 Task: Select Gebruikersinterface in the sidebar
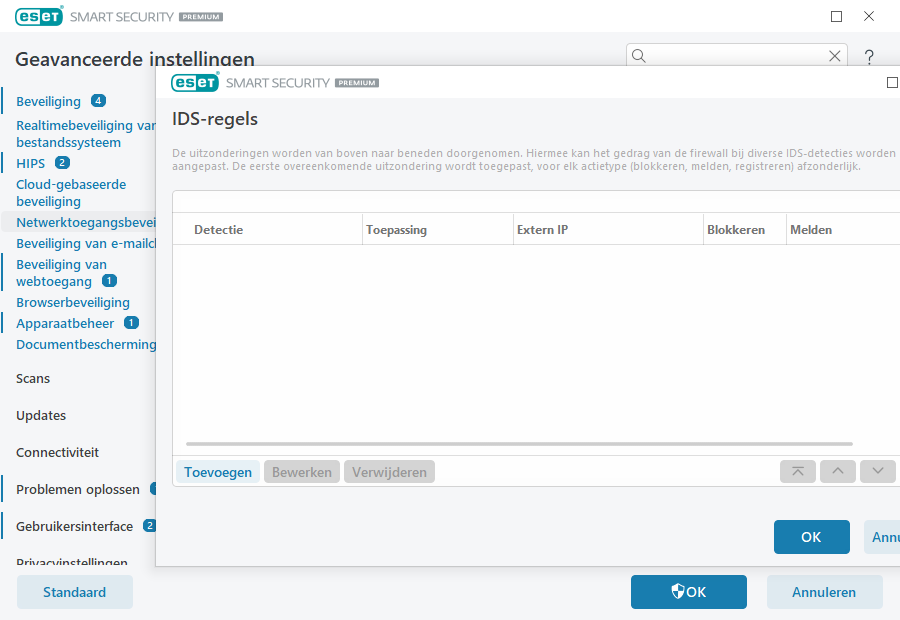[x=73, y=525]
